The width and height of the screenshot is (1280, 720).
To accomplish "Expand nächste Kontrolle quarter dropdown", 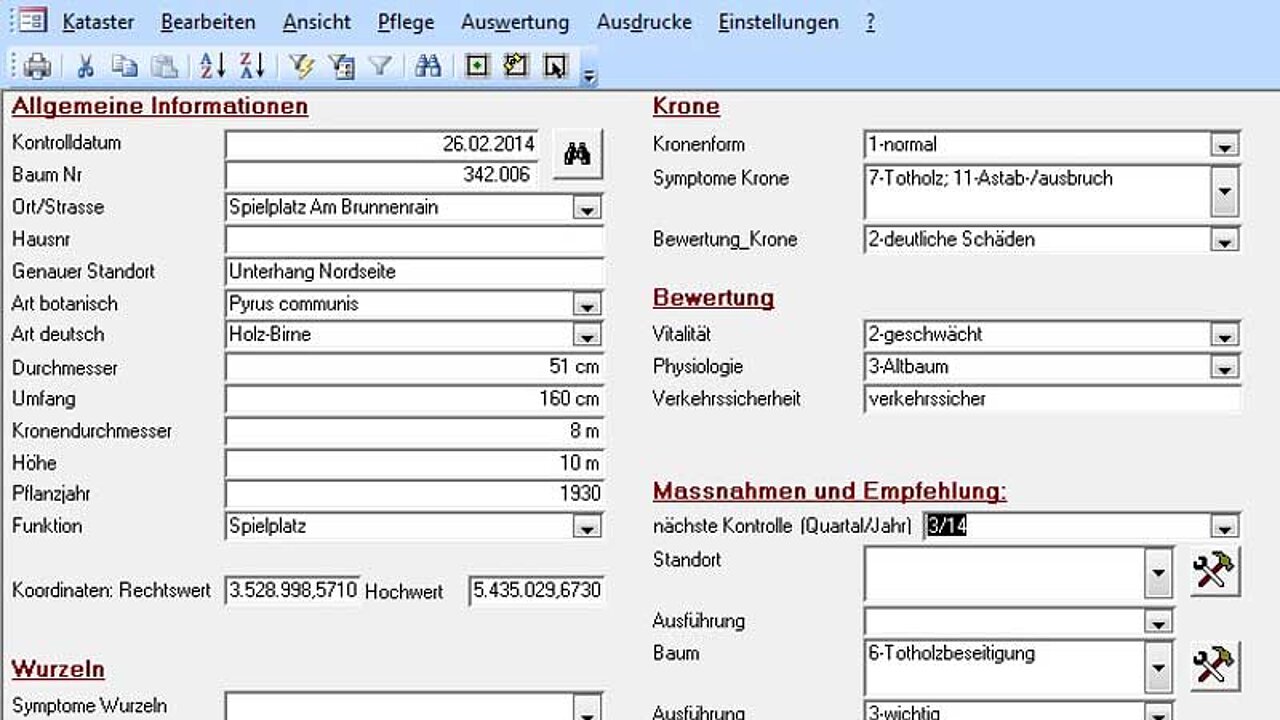I will 1224,526.
